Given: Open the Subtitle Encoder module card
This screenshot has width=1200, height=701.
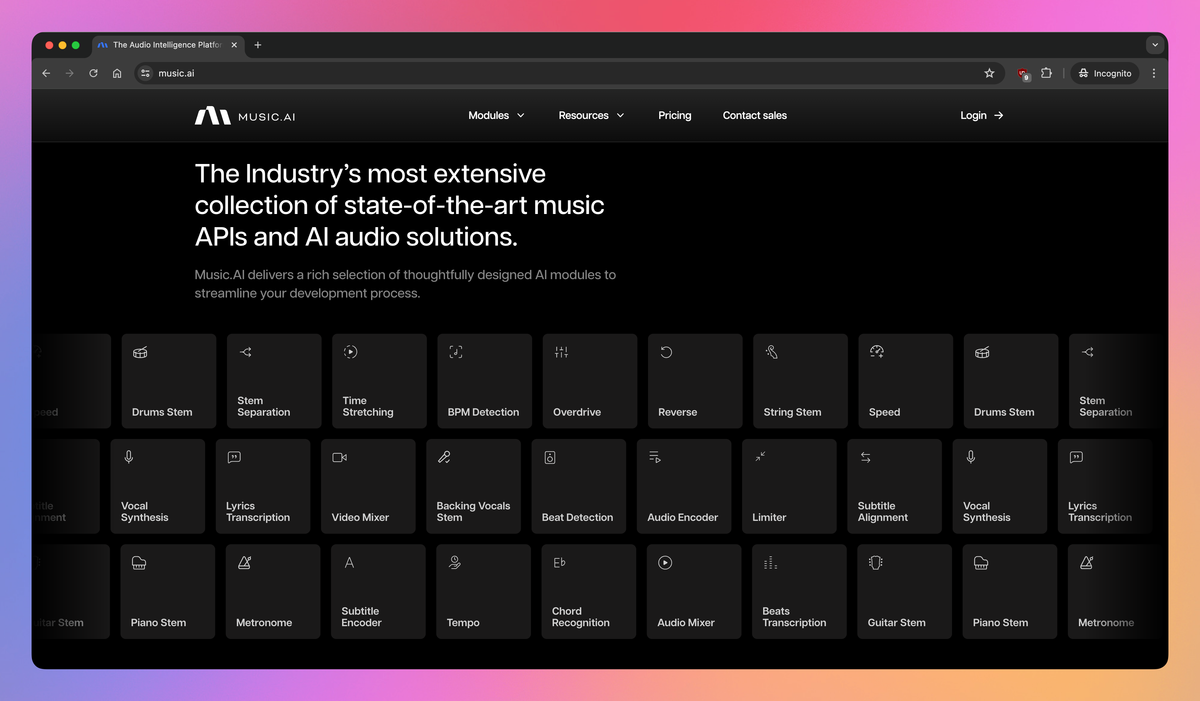Looking at the screenshot, I should tap(378, 591).
